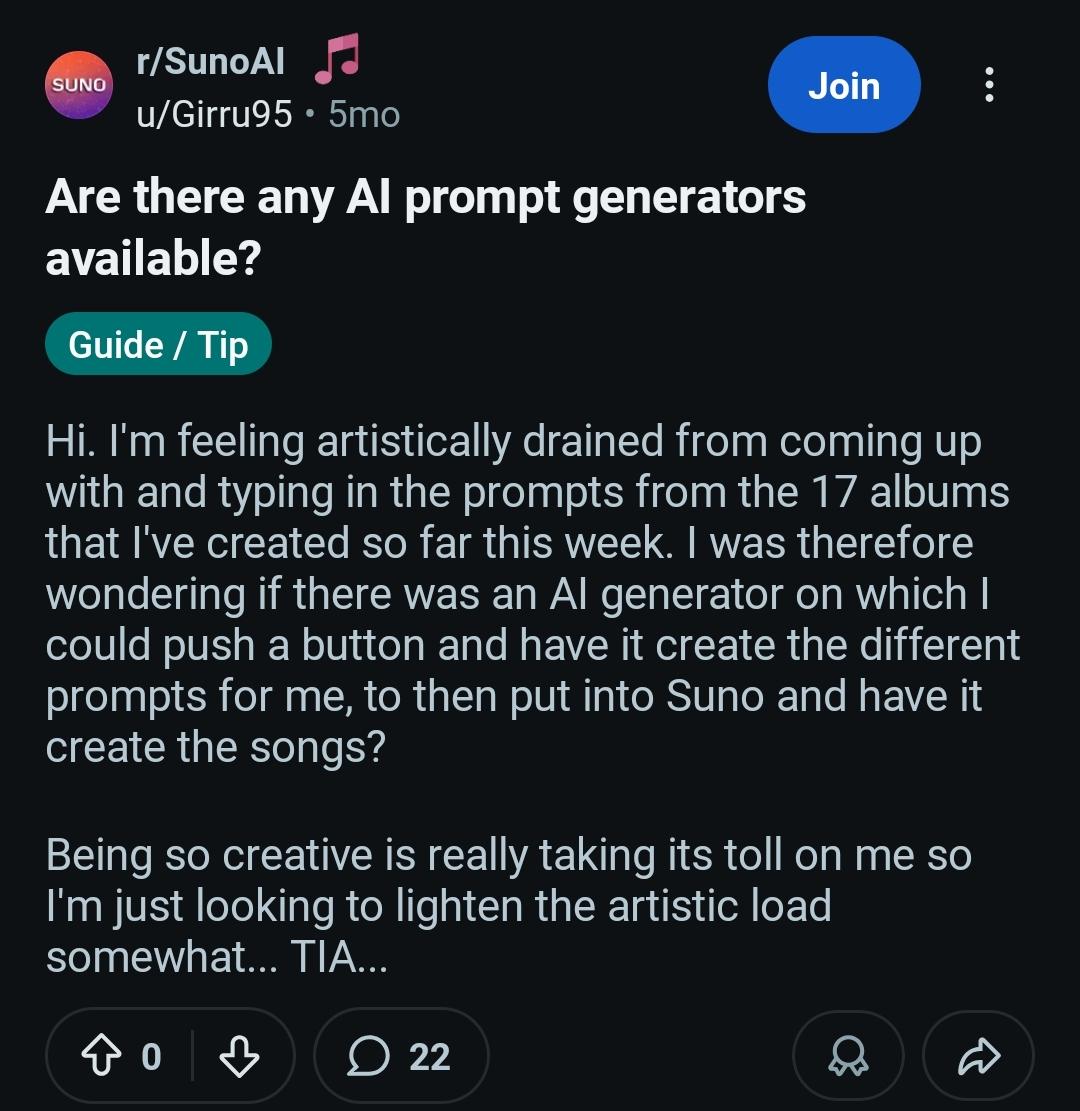Click the 5mo post timestamp
The width and height of the screenshot is (1080, 1111).
364,115
